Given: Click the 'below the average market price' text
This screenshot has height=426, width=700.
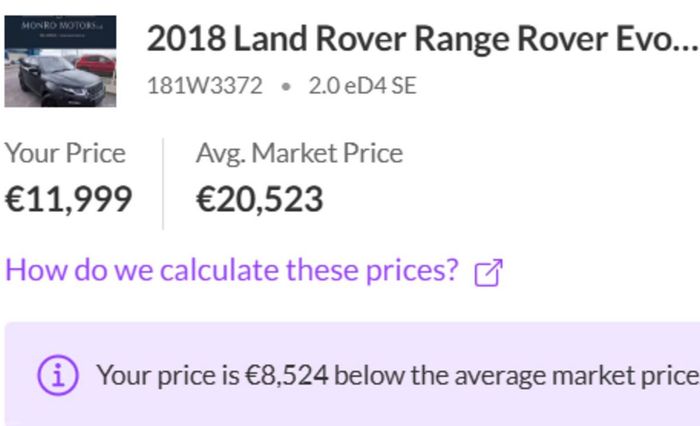Looking at the screenshot, I should click(517, 376).
